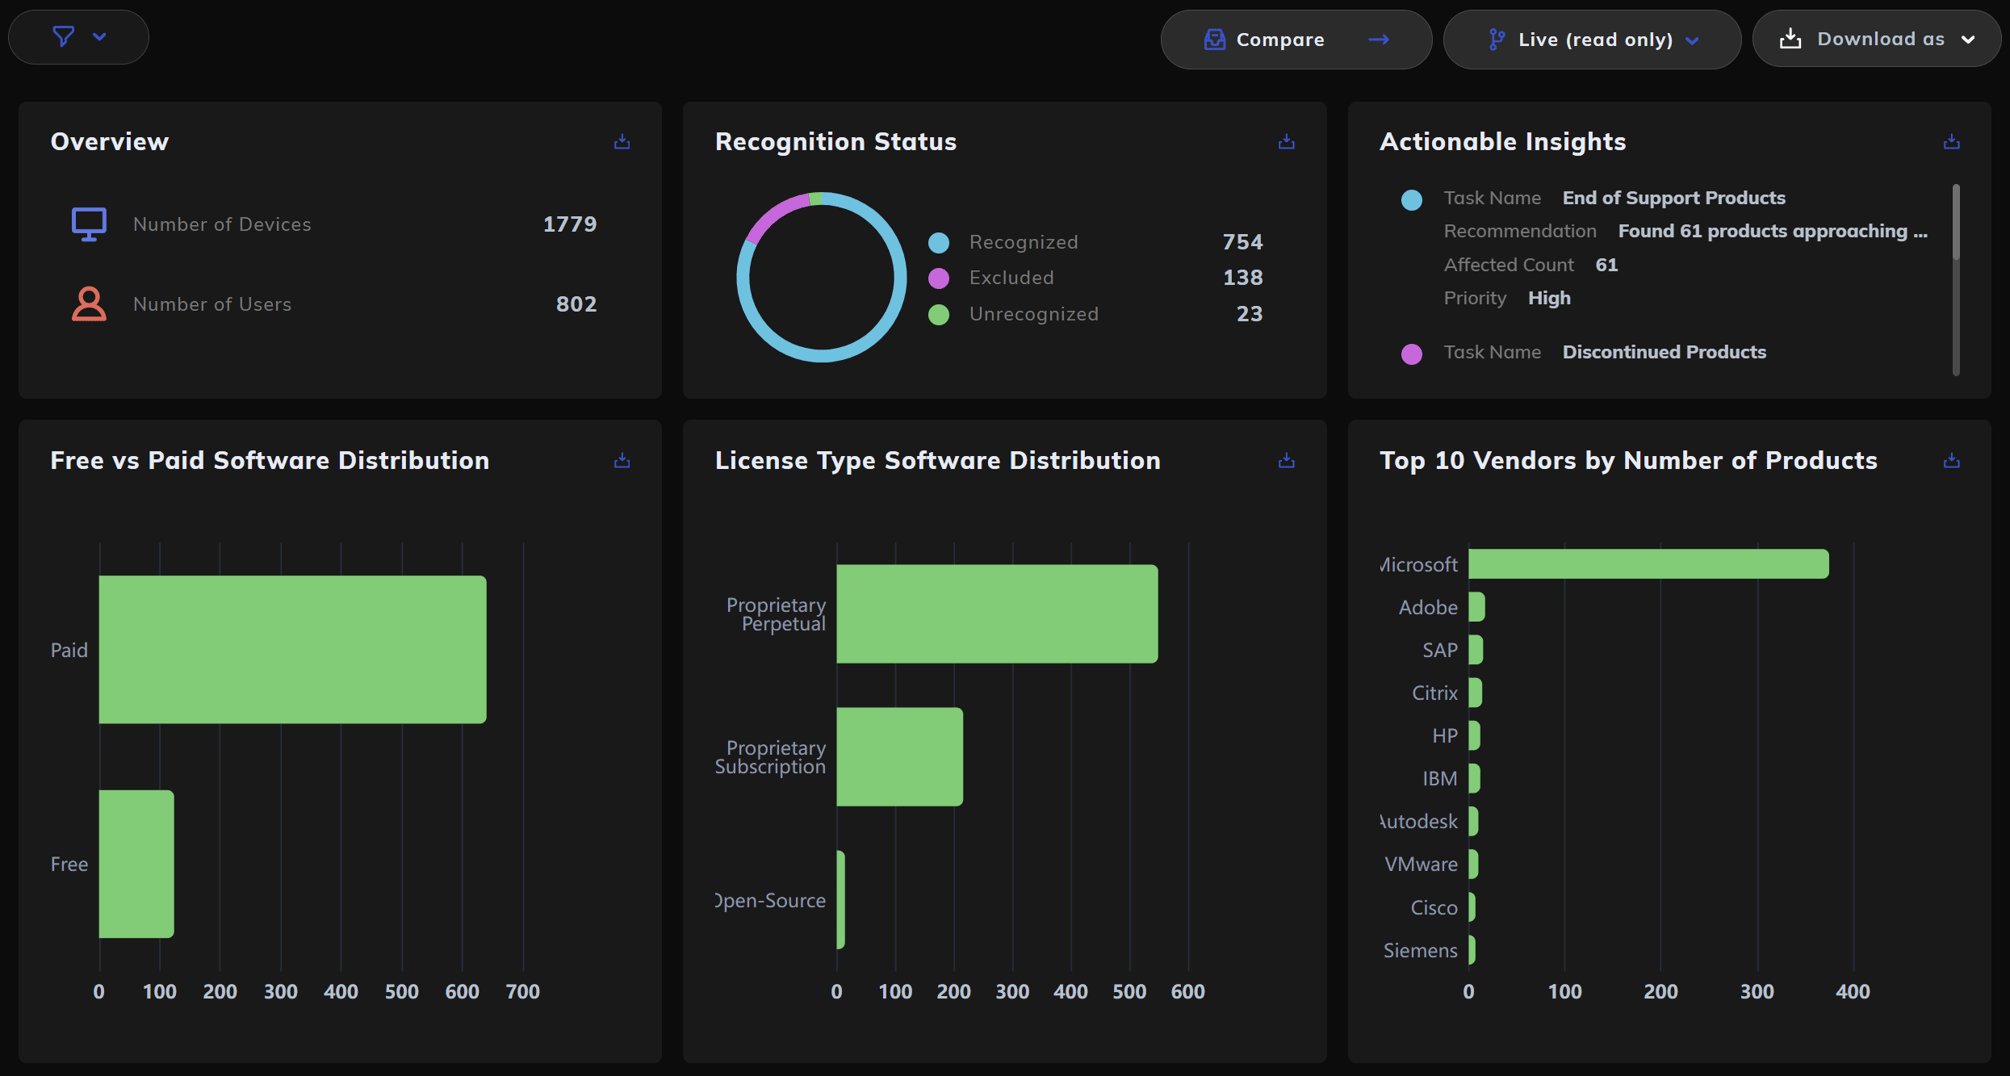Viewport: 2010px width, 1076px height.
Task: Click the High priority value
Action: pos(1549,298)
